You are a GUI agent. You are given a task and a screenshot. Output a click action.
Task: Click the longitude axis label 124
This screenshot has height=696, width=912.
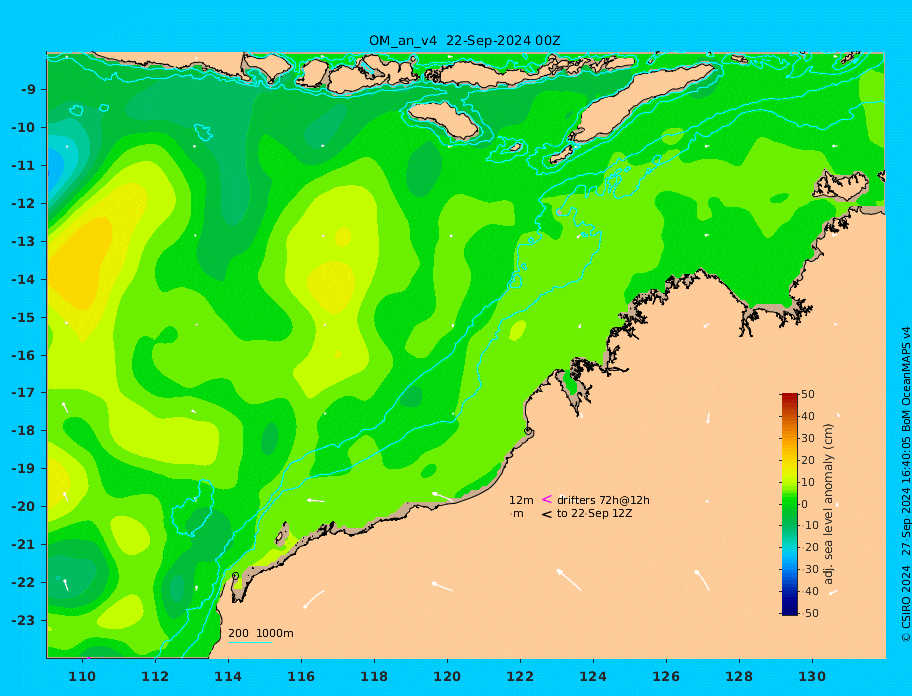[593, 676]
